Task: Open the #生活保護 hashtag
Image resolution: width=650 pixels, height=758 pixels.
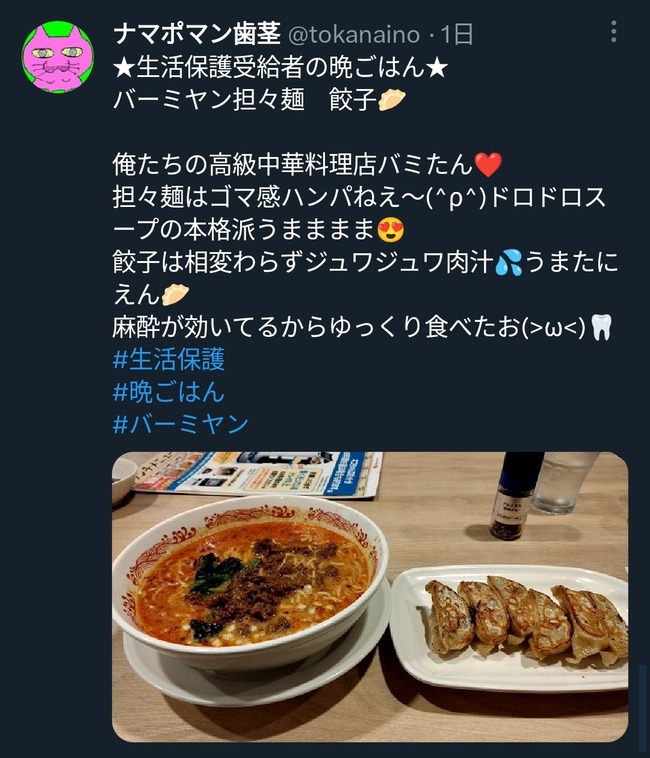Action: 169,360
